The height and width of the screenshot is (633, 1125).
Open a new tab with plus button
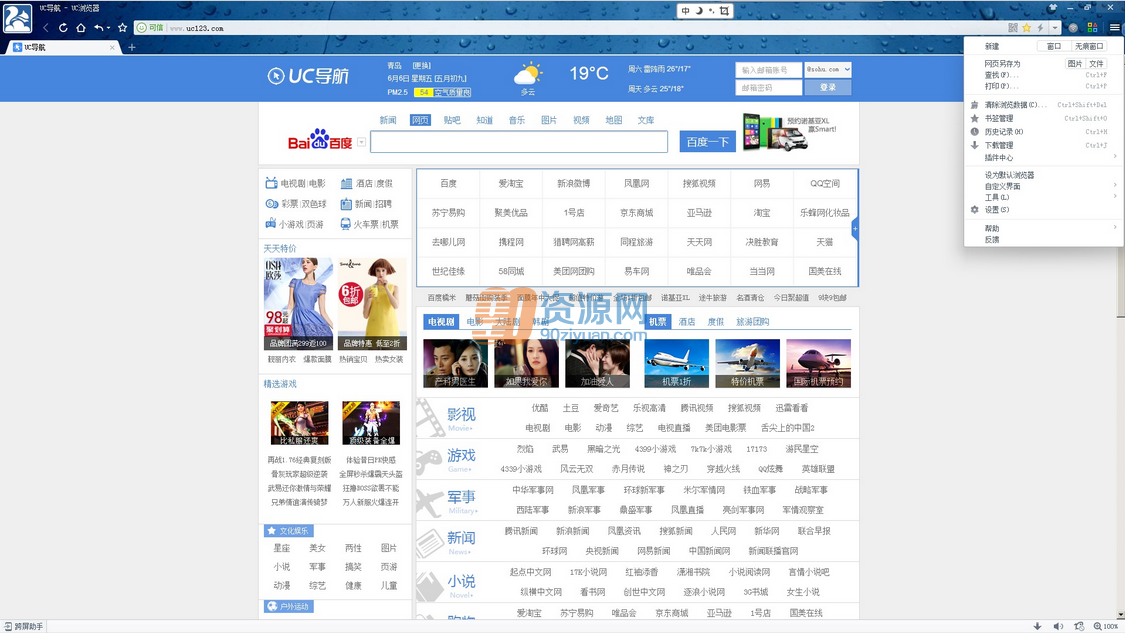click(131, 47)
